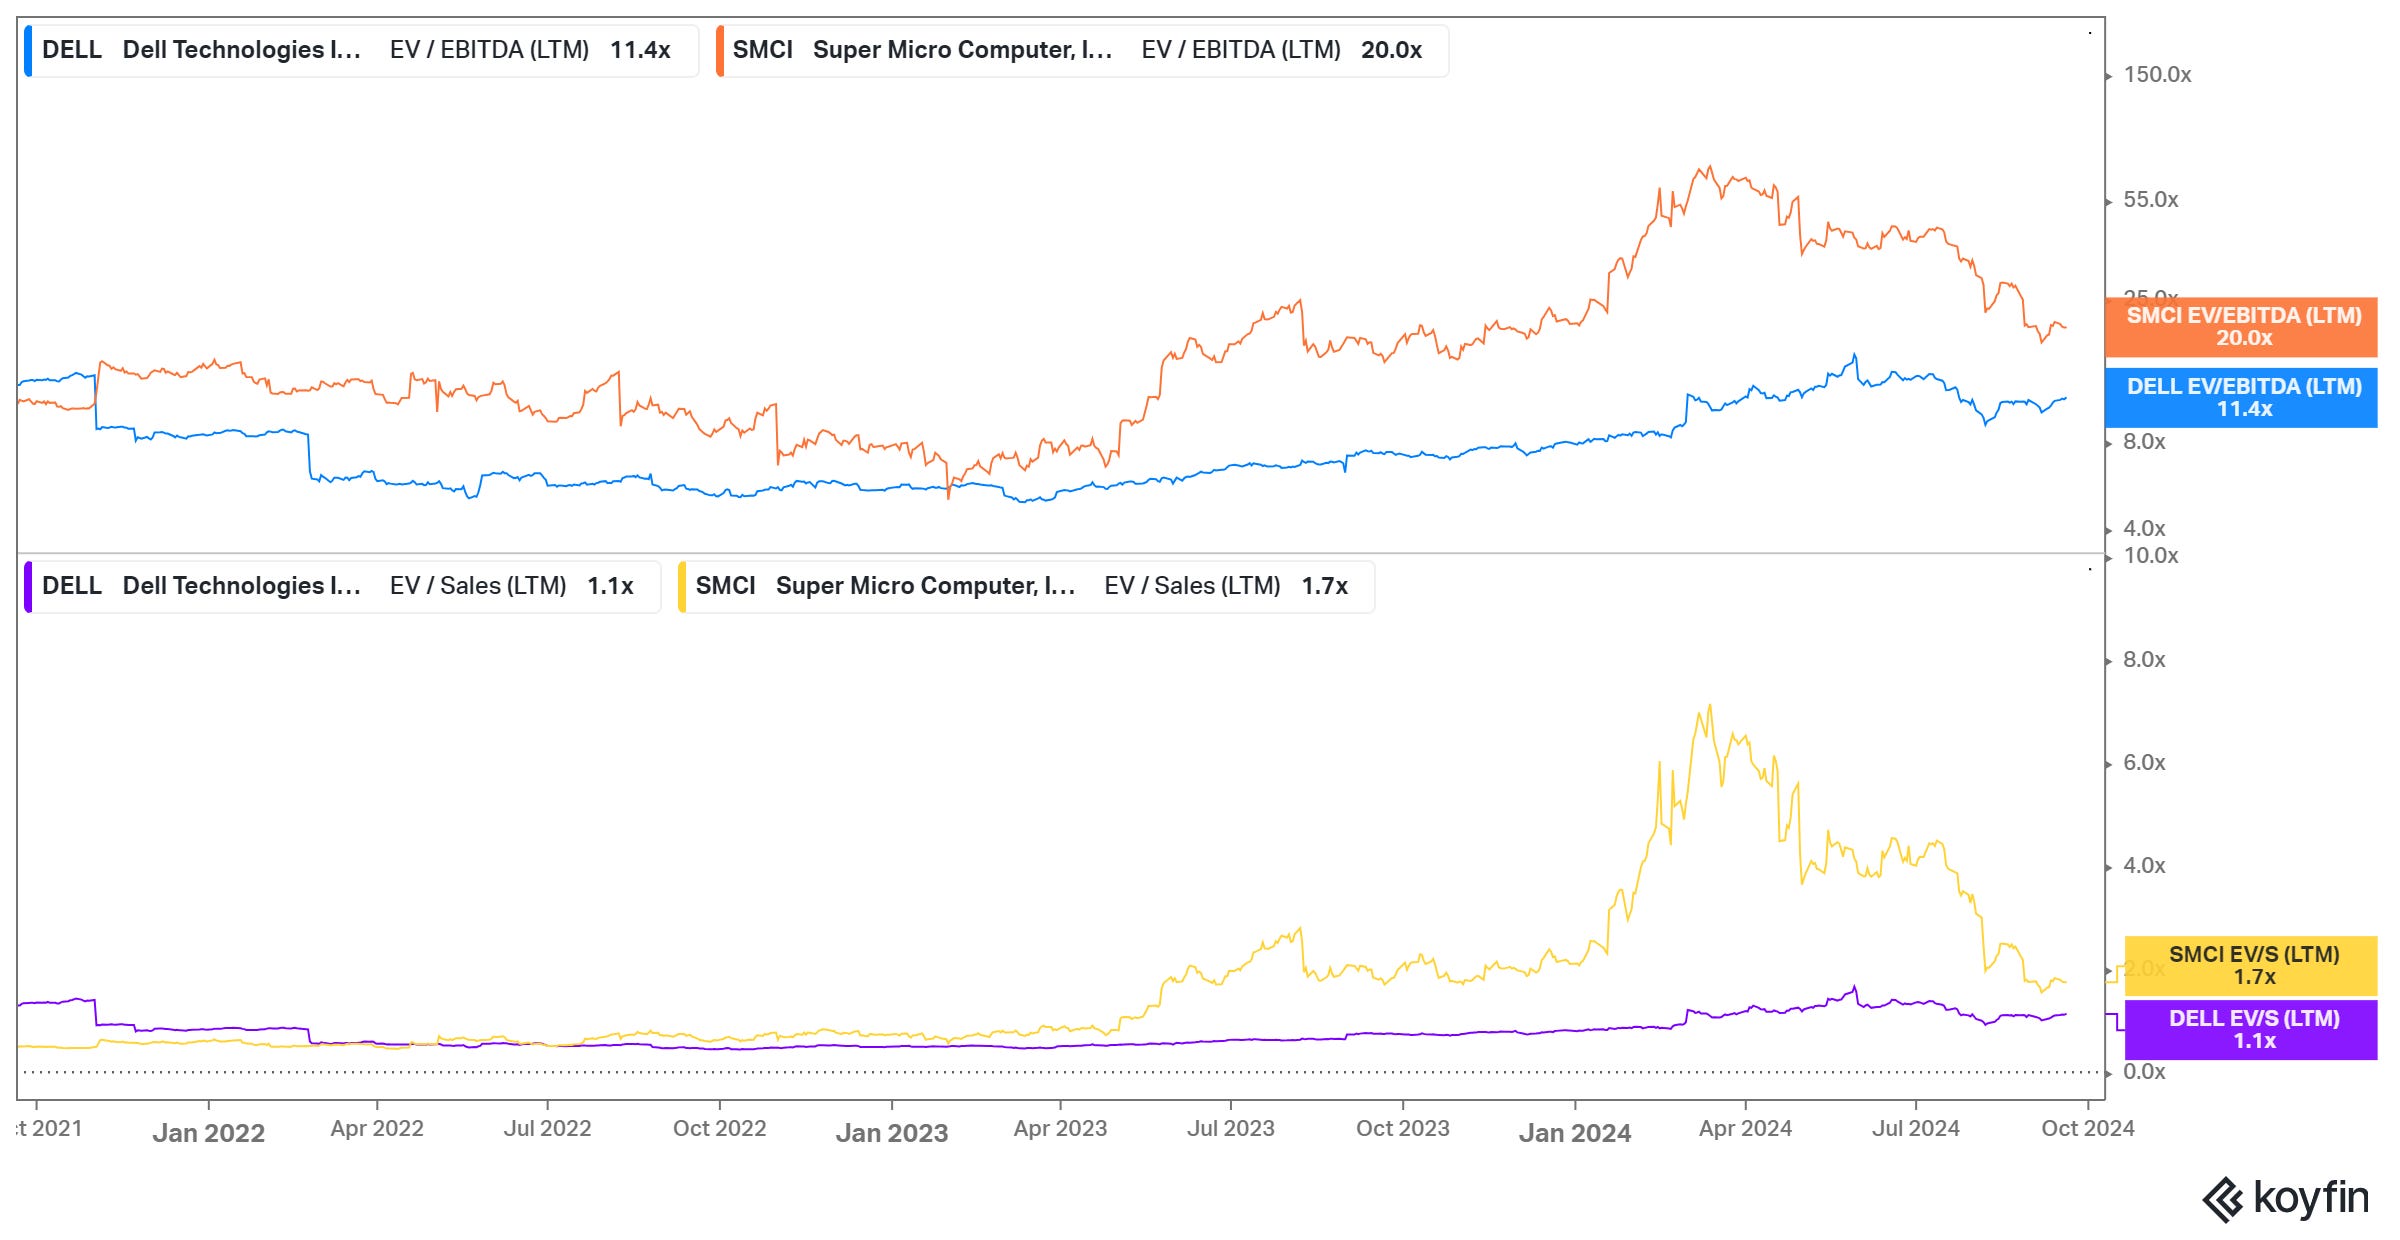This screenshot has height=1240, width=2400.
Task: Click the Oct 2024 date axis label
Action: [x=2087, y=1129]
